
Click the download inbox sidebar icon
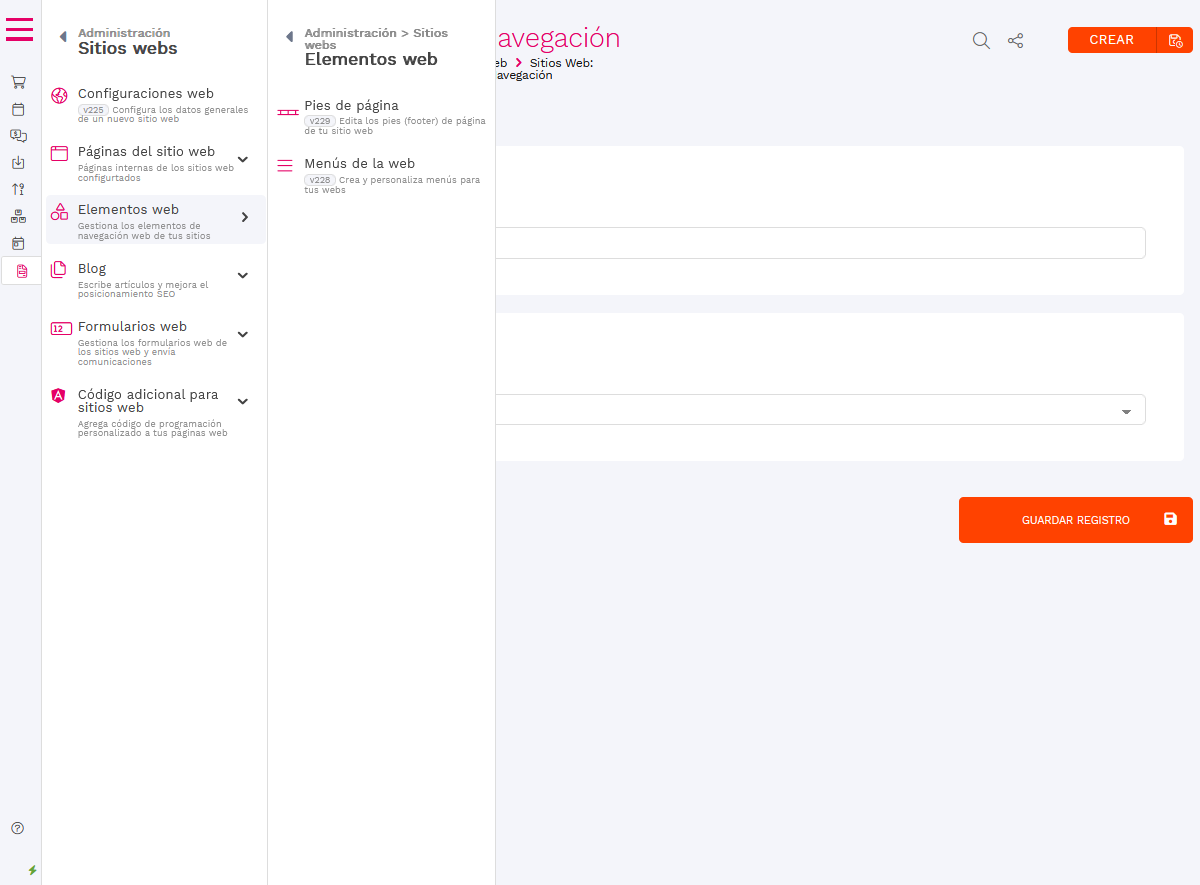[18, 162]
